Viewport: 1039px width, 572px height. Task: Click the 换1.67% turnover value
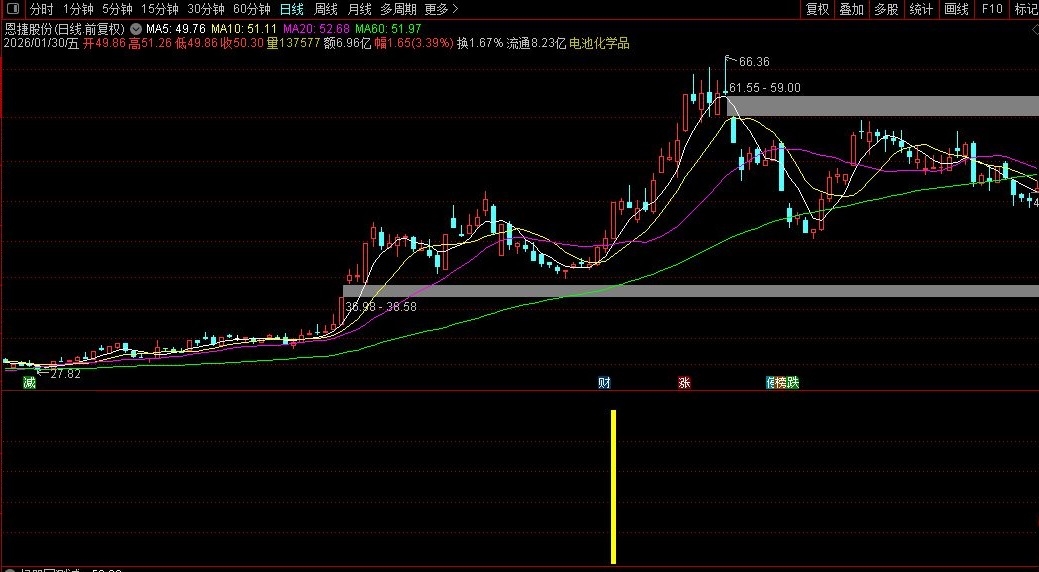480,44
